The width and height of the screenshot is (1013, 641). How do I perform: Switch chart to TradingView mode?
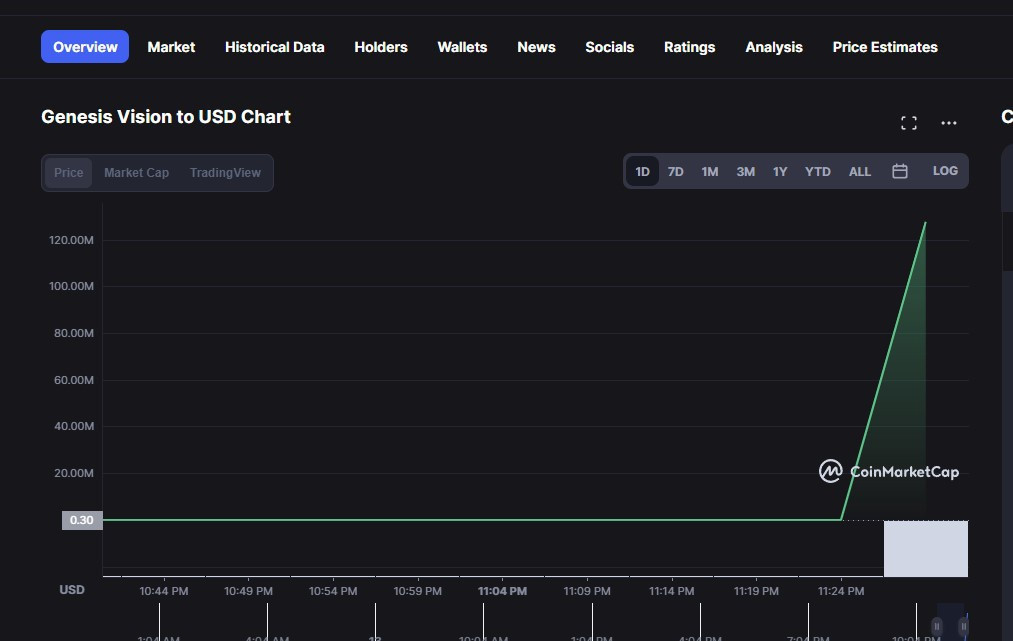point(225,173)
